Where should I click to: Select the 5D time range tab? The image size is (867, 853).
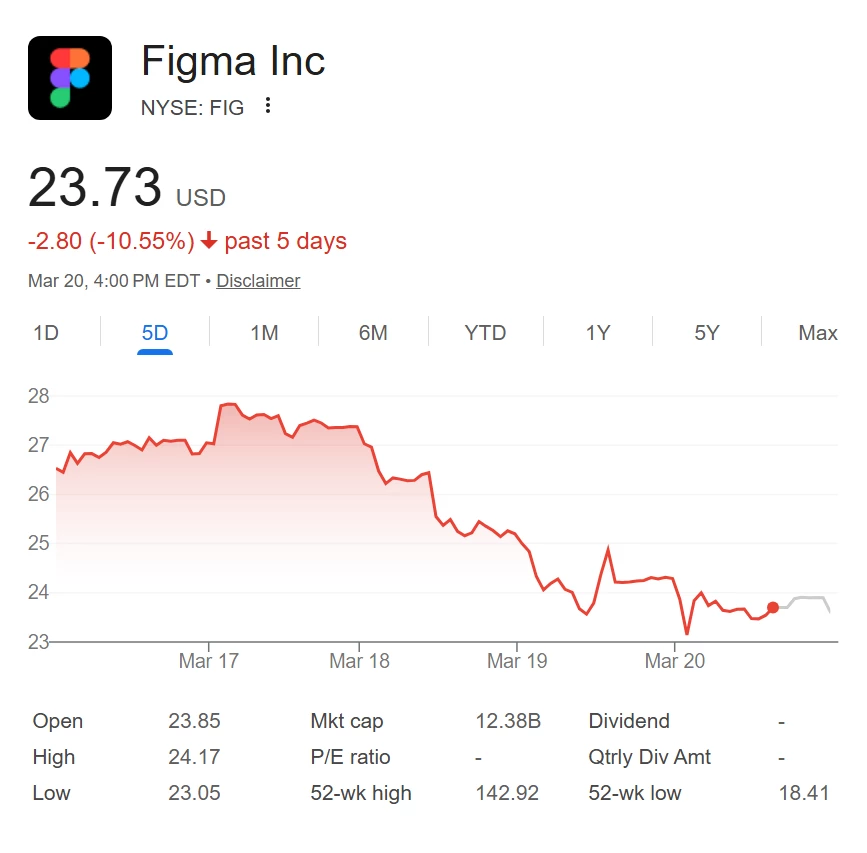155,333
